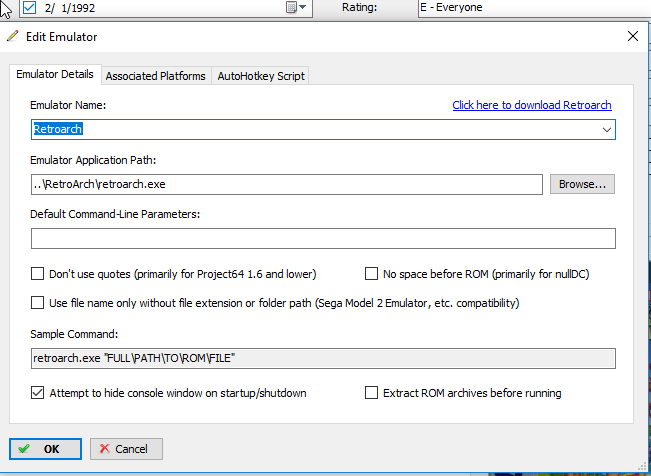
Task: Click the Emulator Application Path field
Action: pos(287,184)
